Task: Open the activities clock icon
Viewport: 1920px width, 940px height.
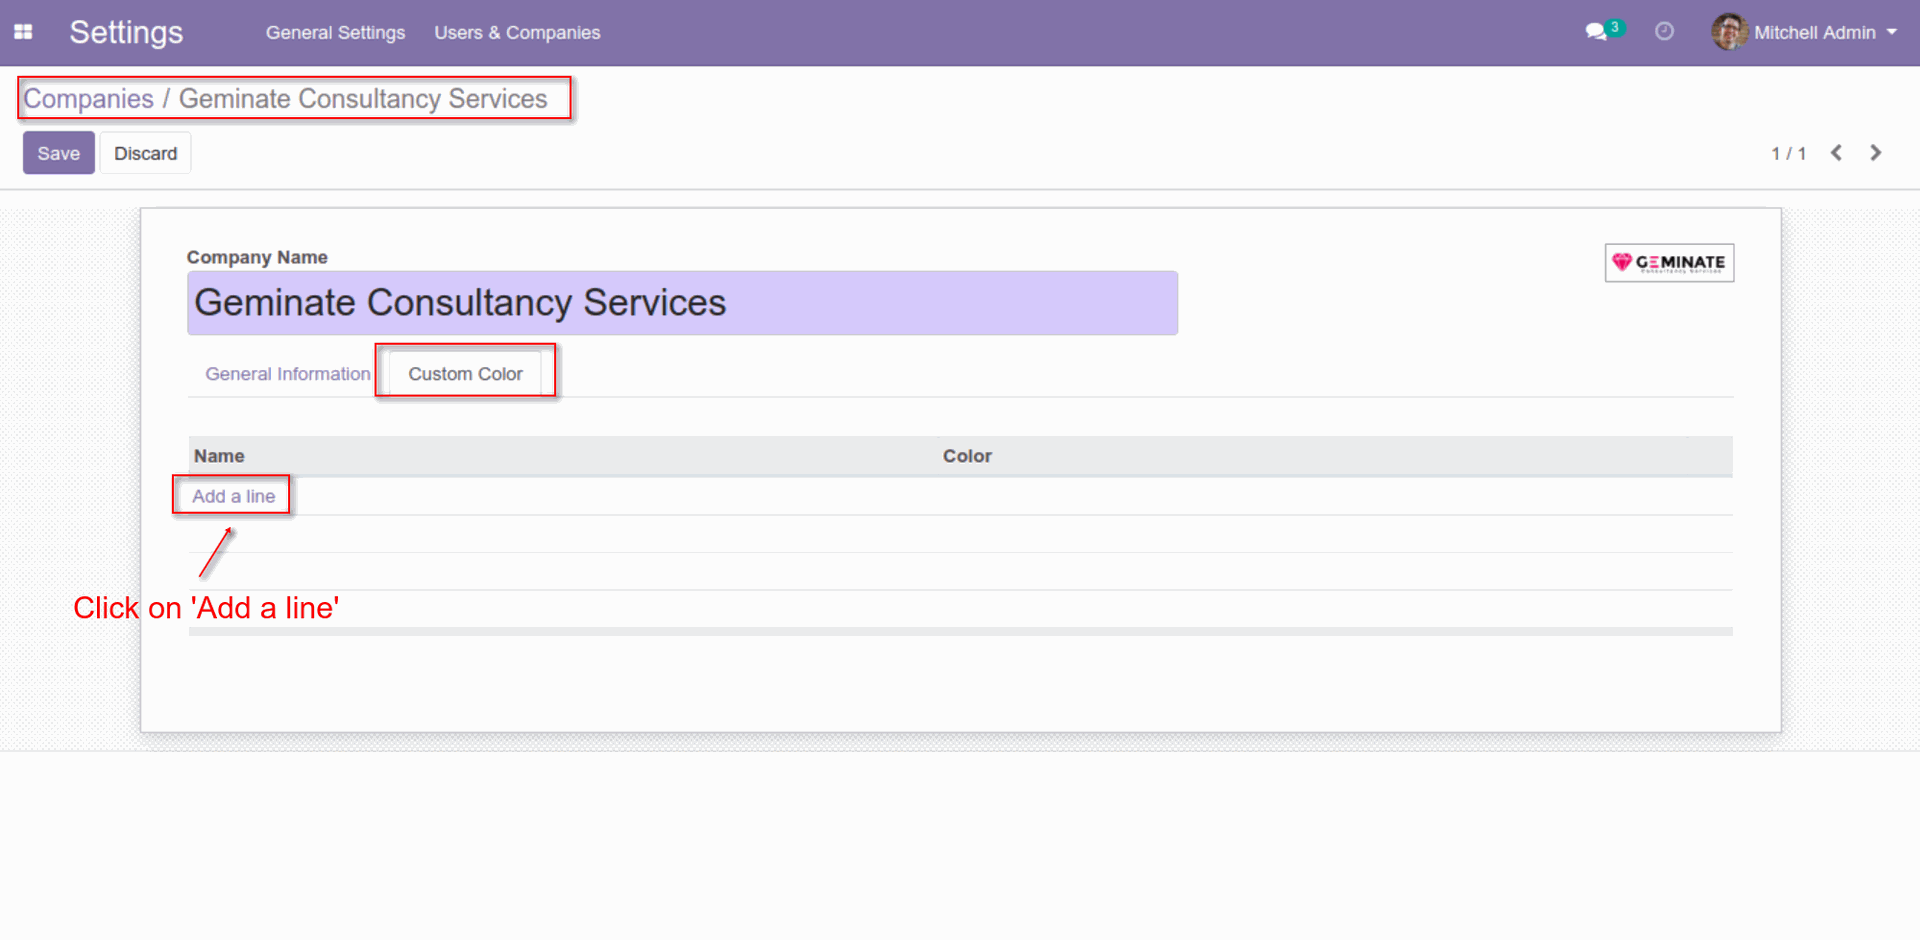Action: coord(1664,32)
